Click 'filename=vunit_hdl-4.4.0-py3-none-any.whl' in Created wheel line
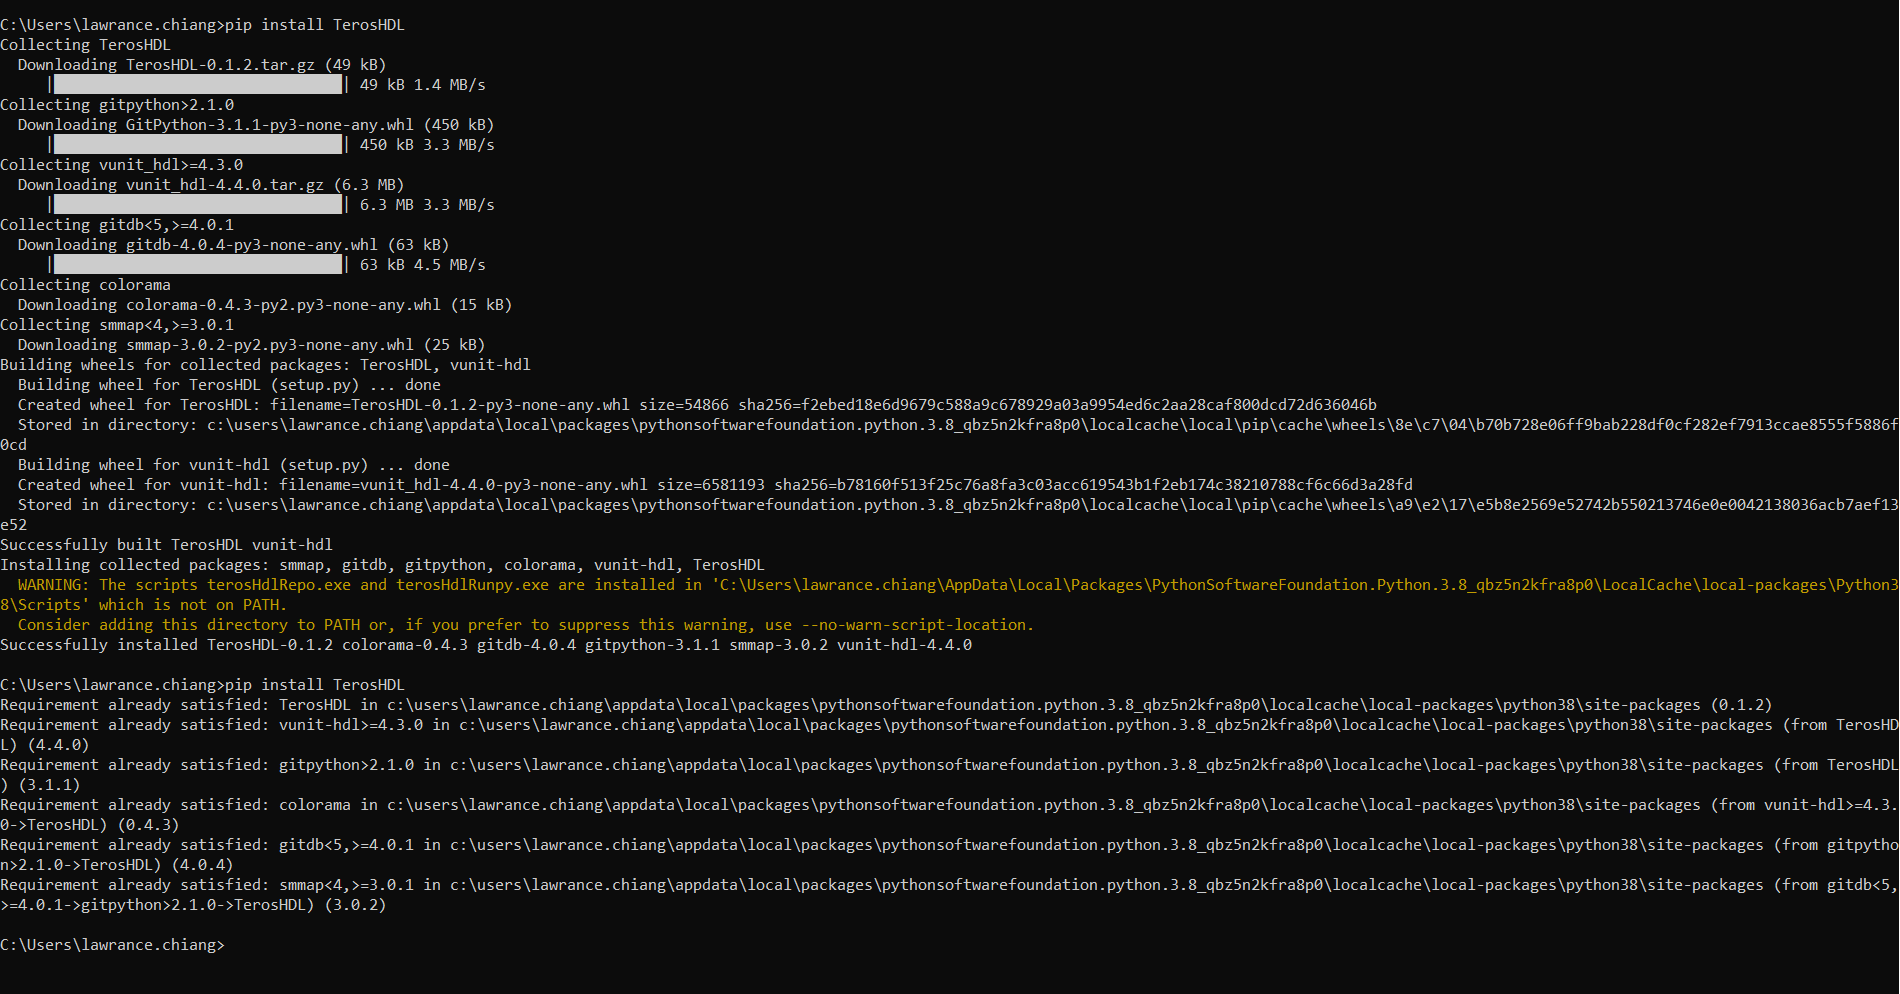The image size is (1900, 994). pos(463,485)
